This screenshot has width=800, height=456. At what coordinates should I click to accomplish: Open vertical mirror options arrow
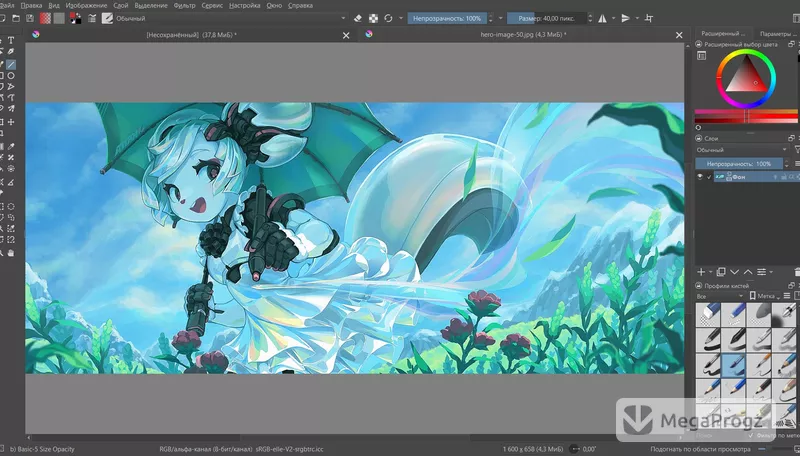click(x=637, y=18)
